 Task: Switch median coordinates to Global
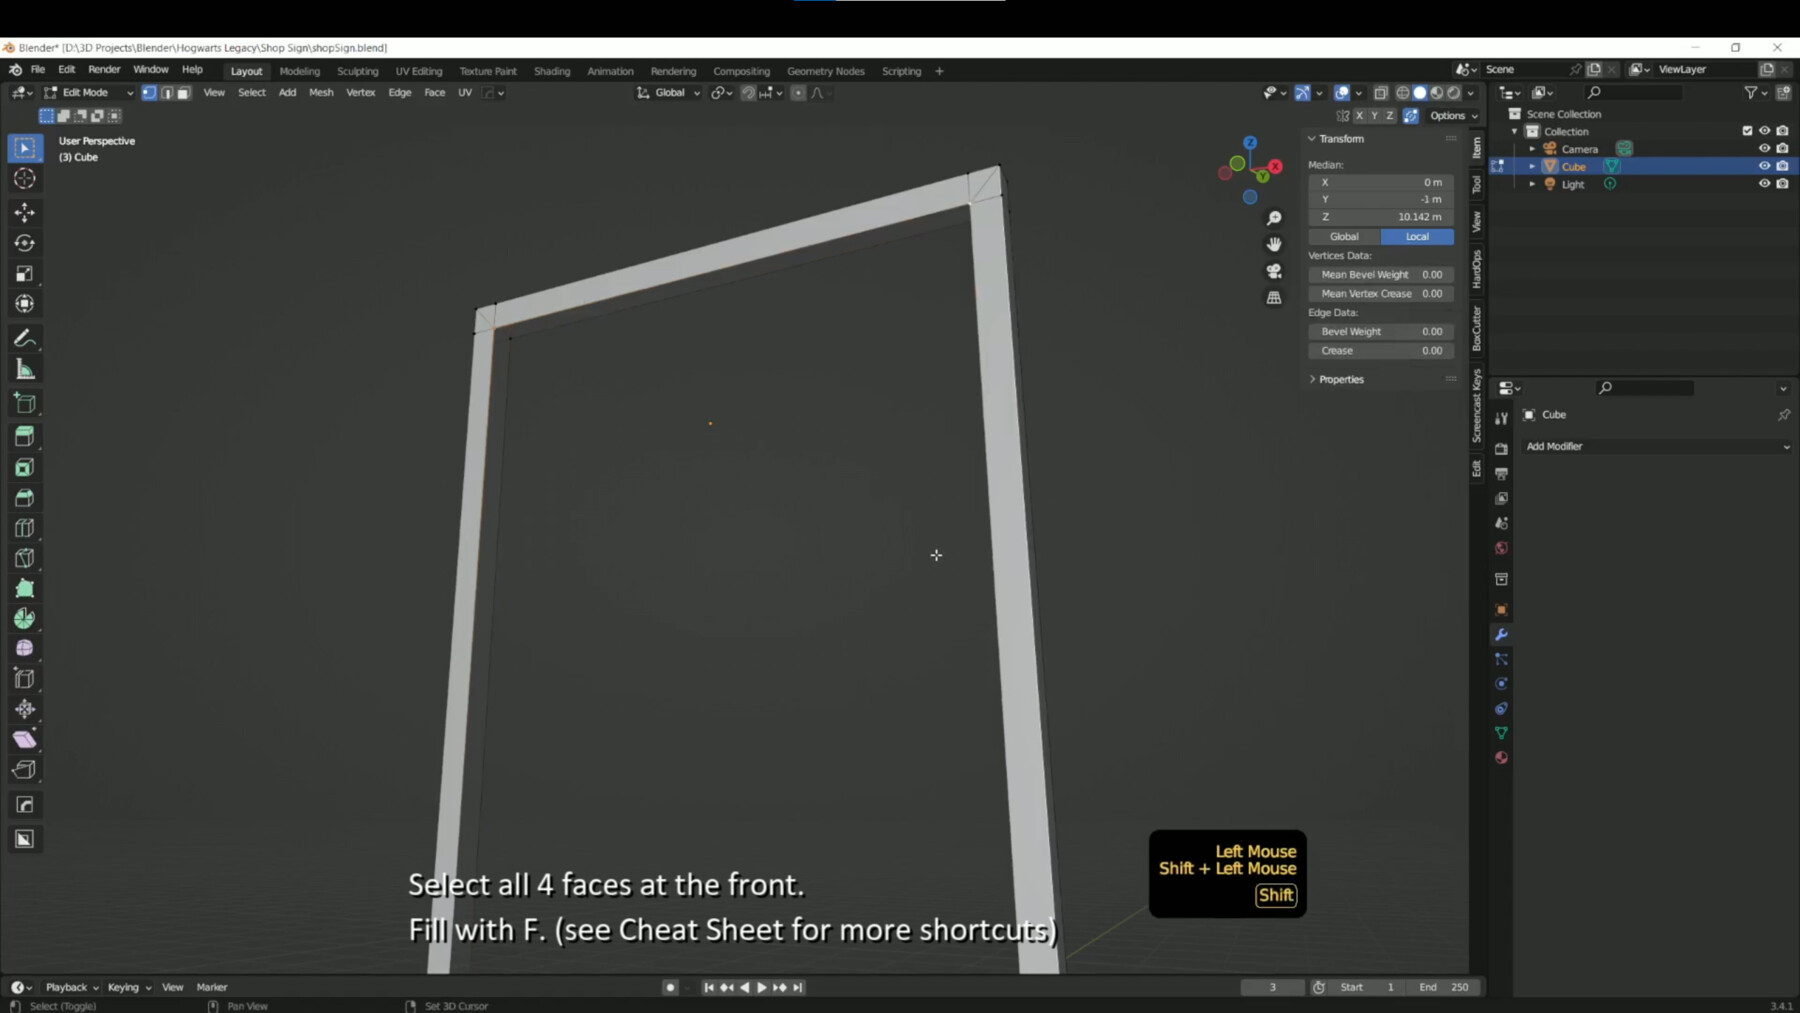1343,236
